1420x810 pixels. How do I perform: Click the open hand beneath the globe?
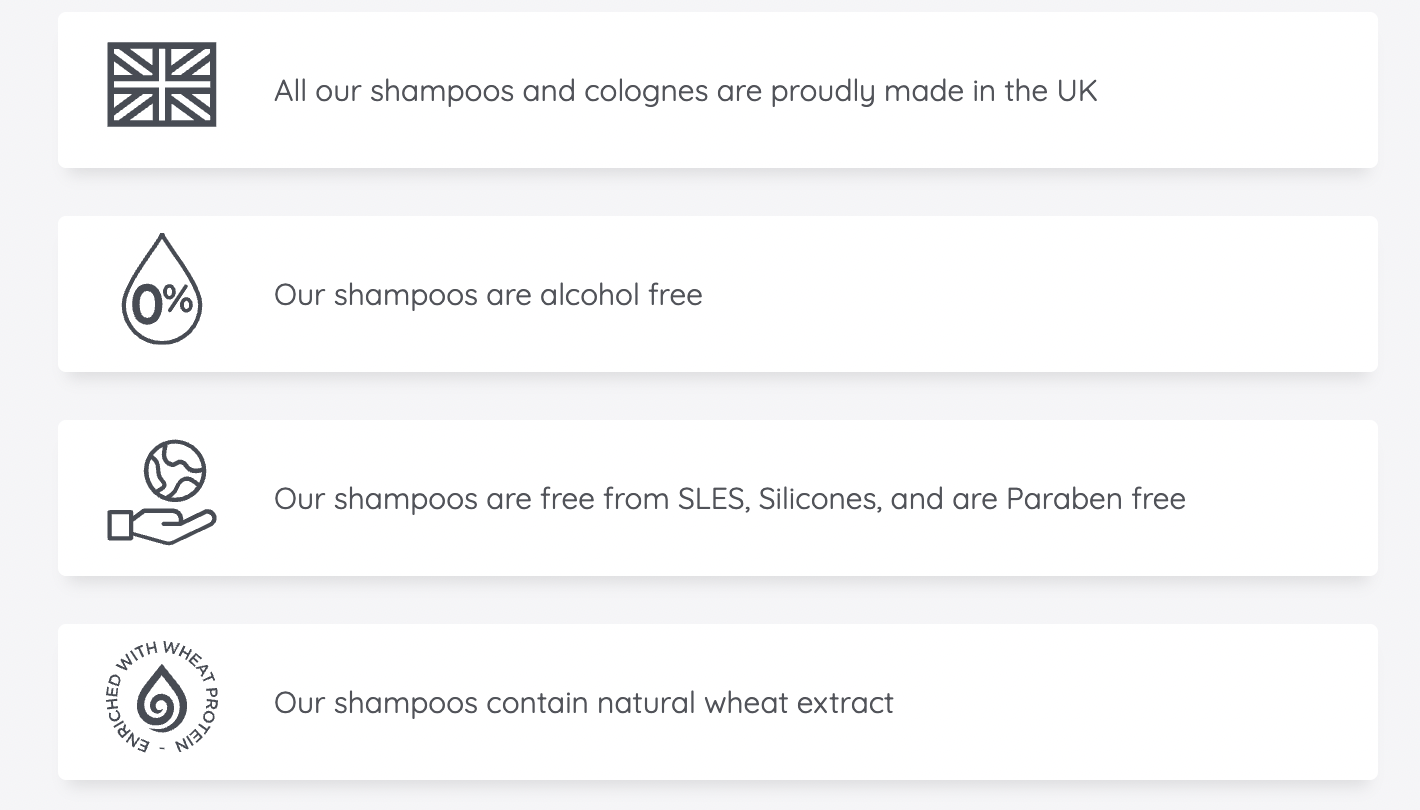161,526
